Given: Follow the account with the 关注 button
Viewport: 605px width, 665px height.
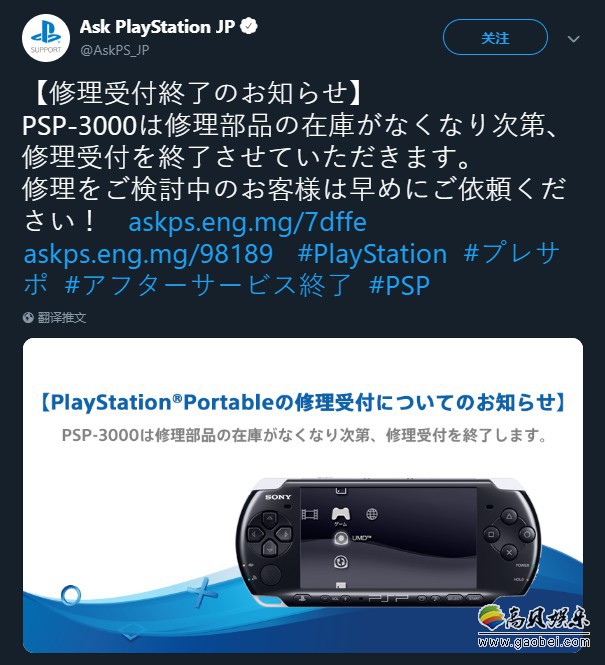Looking at the screenshot, I should 495,38.
